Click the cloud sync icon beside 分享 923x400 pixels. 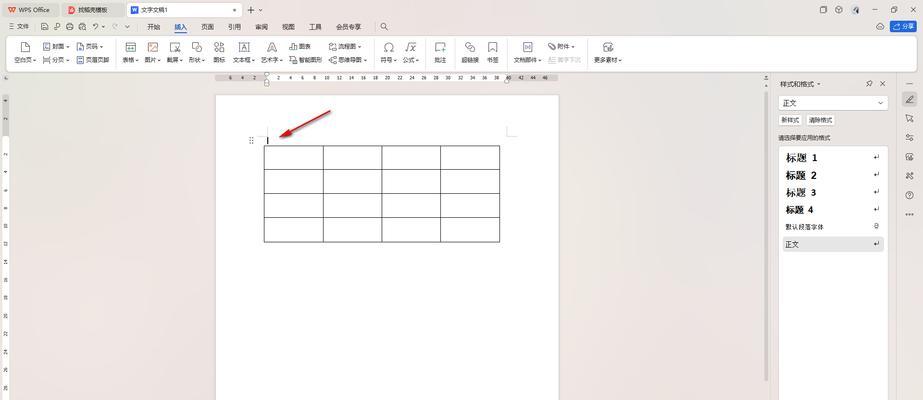tap(880, 27)
